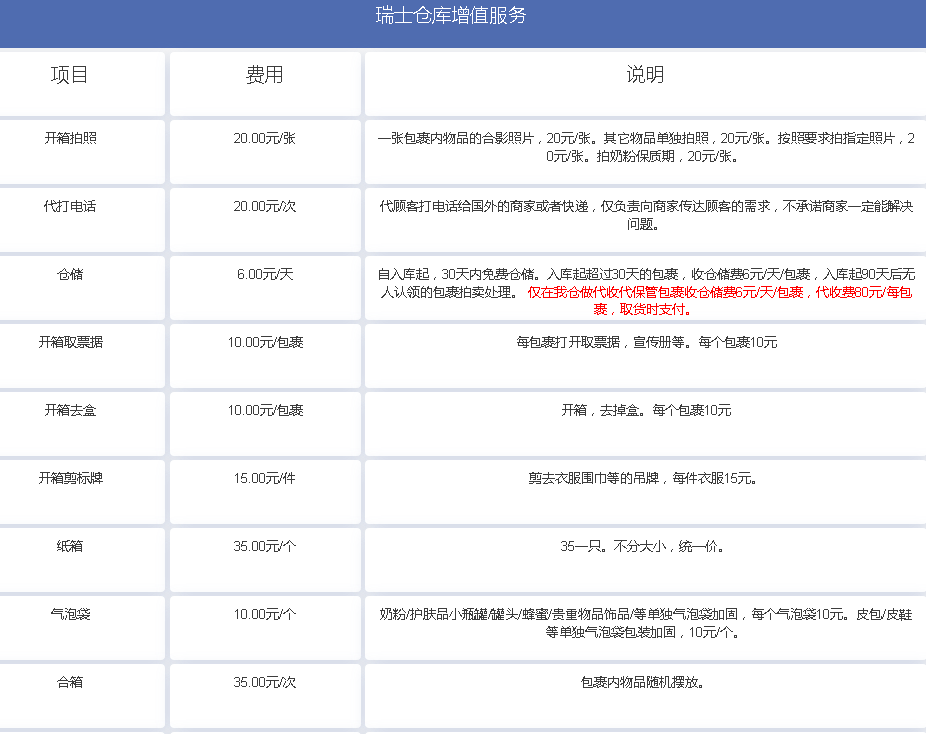Click the 开箱取票据 service item
926x734 pixels.
coord(70,342)
